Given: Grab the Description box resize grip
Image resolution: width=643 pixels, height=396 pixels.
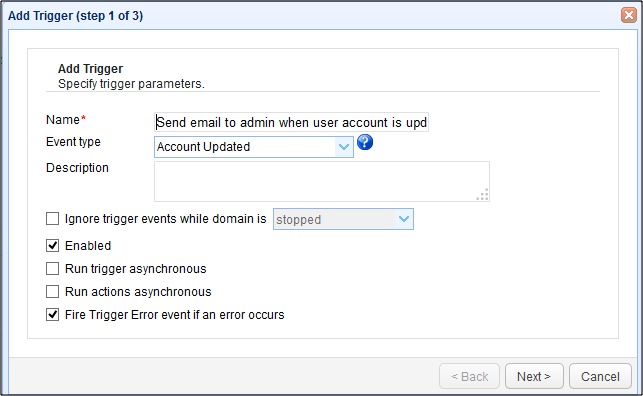Looking at the screenshot, I should 483,194.
